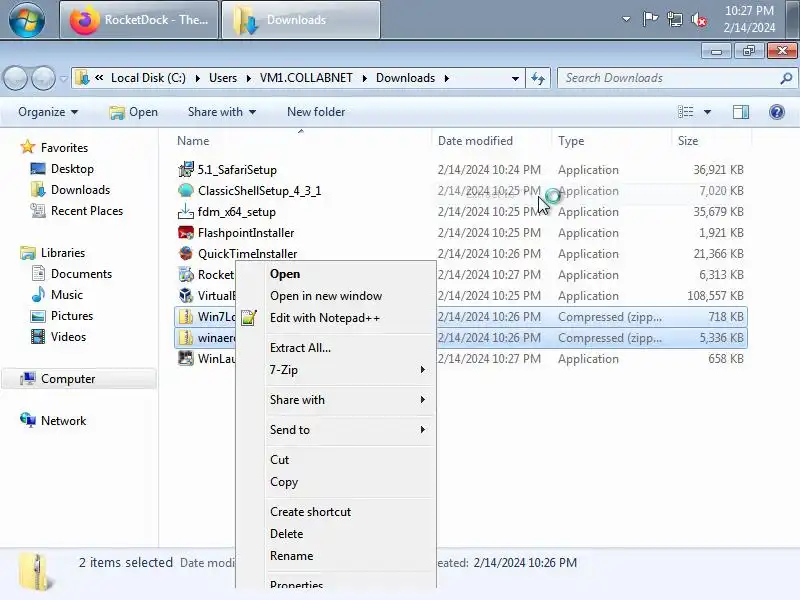This screenshot has height=600, width=800.
Task: Select the FlashpointInstaller file icon
Action: tap(186, 233)
